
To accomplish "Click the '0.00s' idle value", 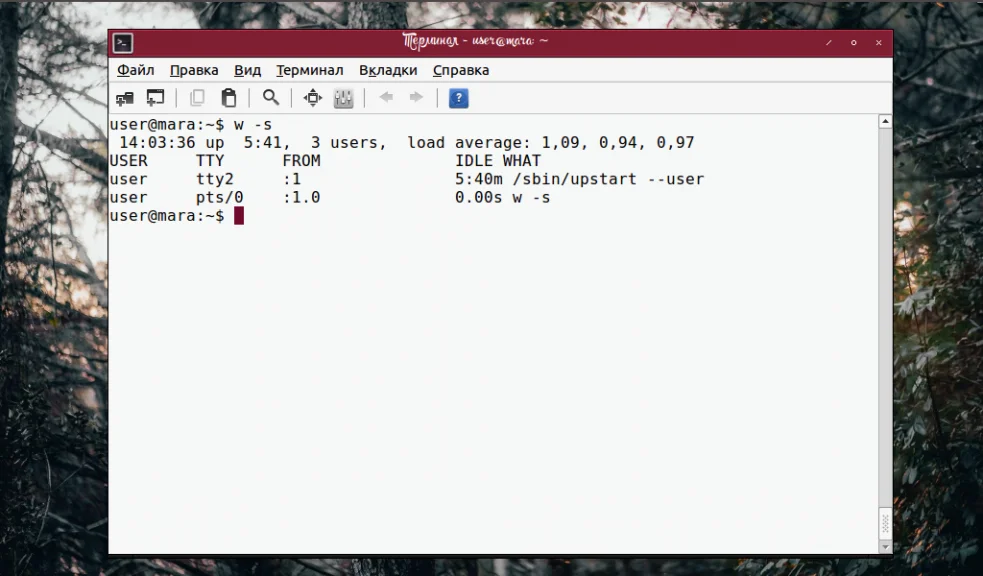I will pyautogui.click(x=478, y=197).
